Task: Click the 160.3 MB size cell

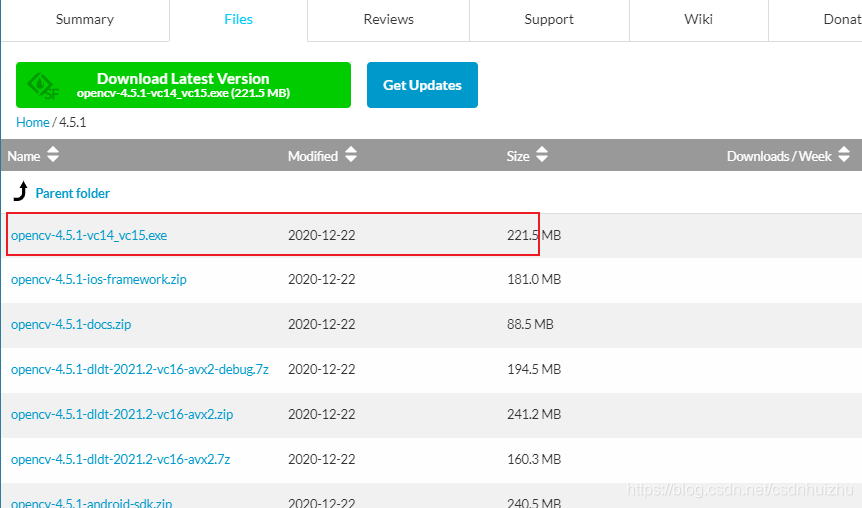Action: (534, 459)
